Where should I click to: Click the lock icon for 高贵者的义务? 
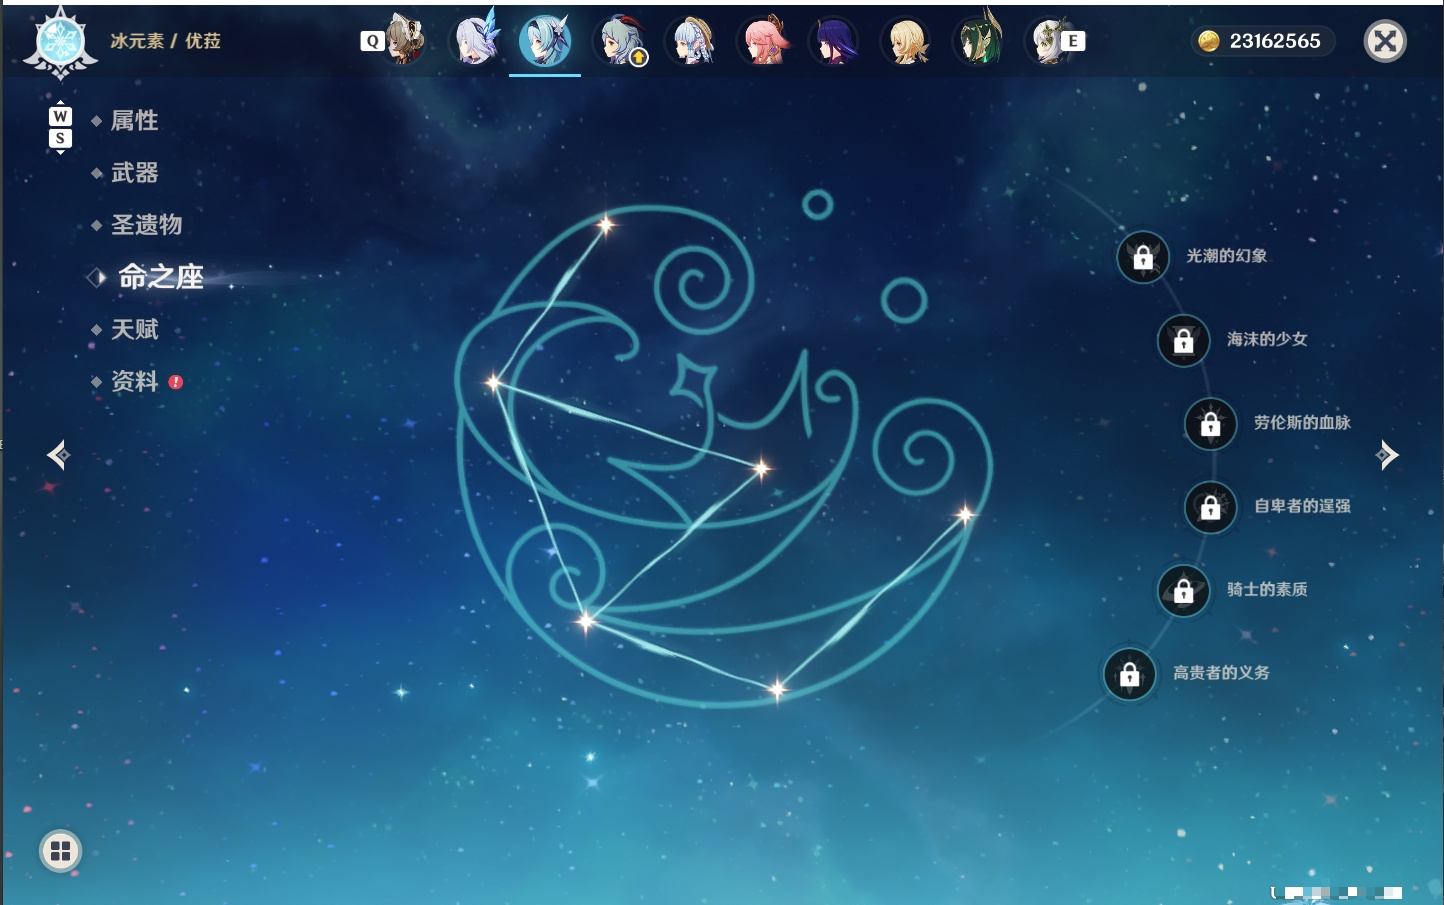pos(1130,674)
